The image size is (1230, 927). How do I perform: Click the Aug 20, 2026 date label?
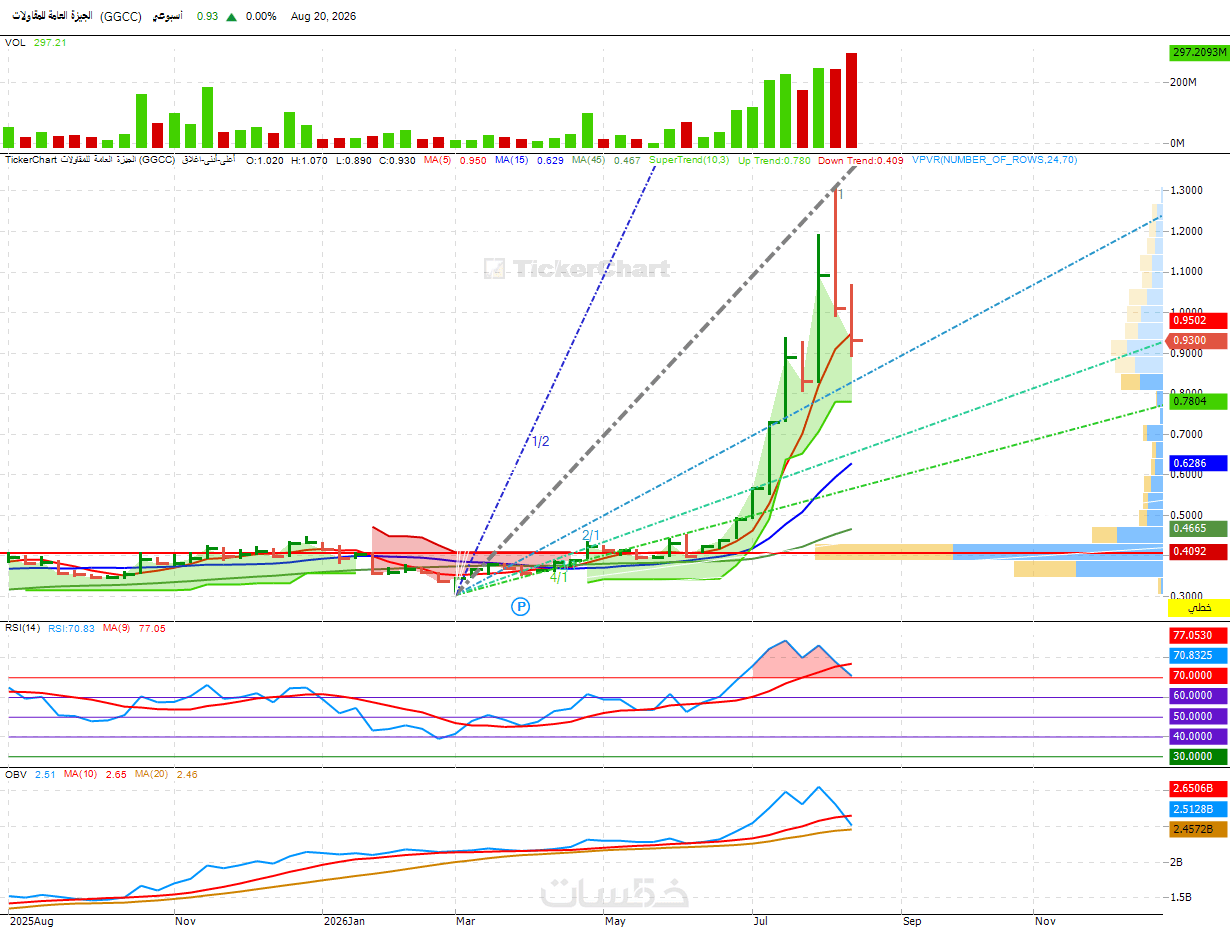tap(323, 17)
